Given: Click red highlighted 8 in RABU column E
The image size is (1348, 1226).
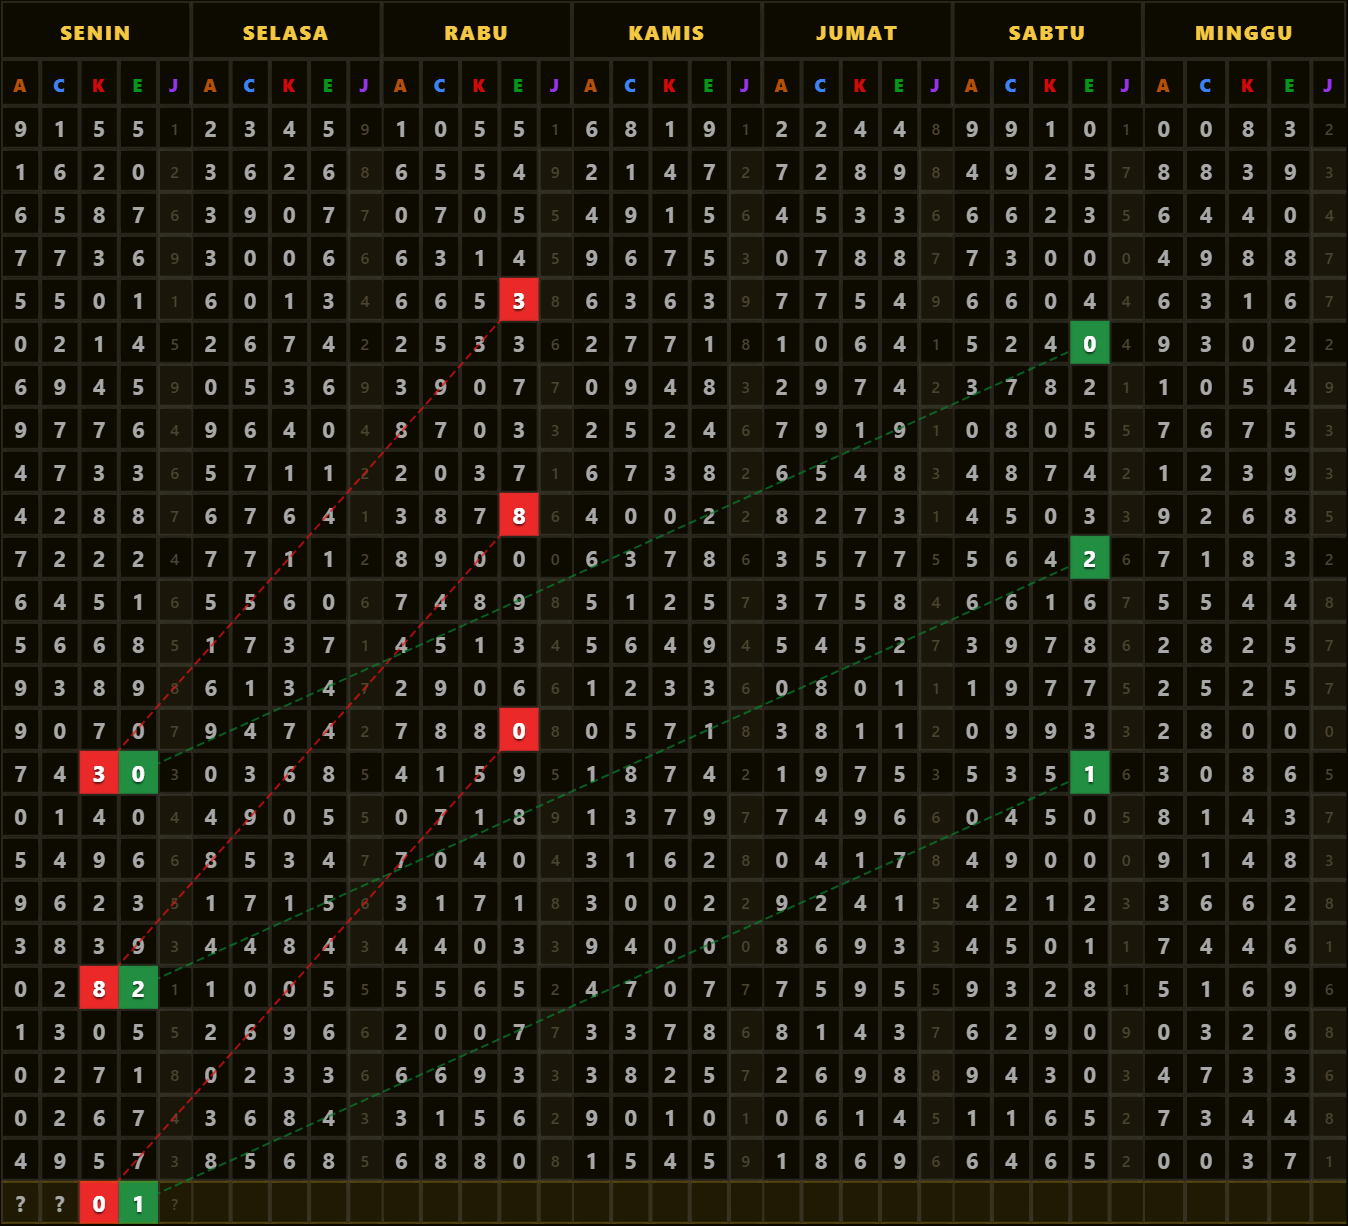Looking at the screenshot, I should 518,516.
